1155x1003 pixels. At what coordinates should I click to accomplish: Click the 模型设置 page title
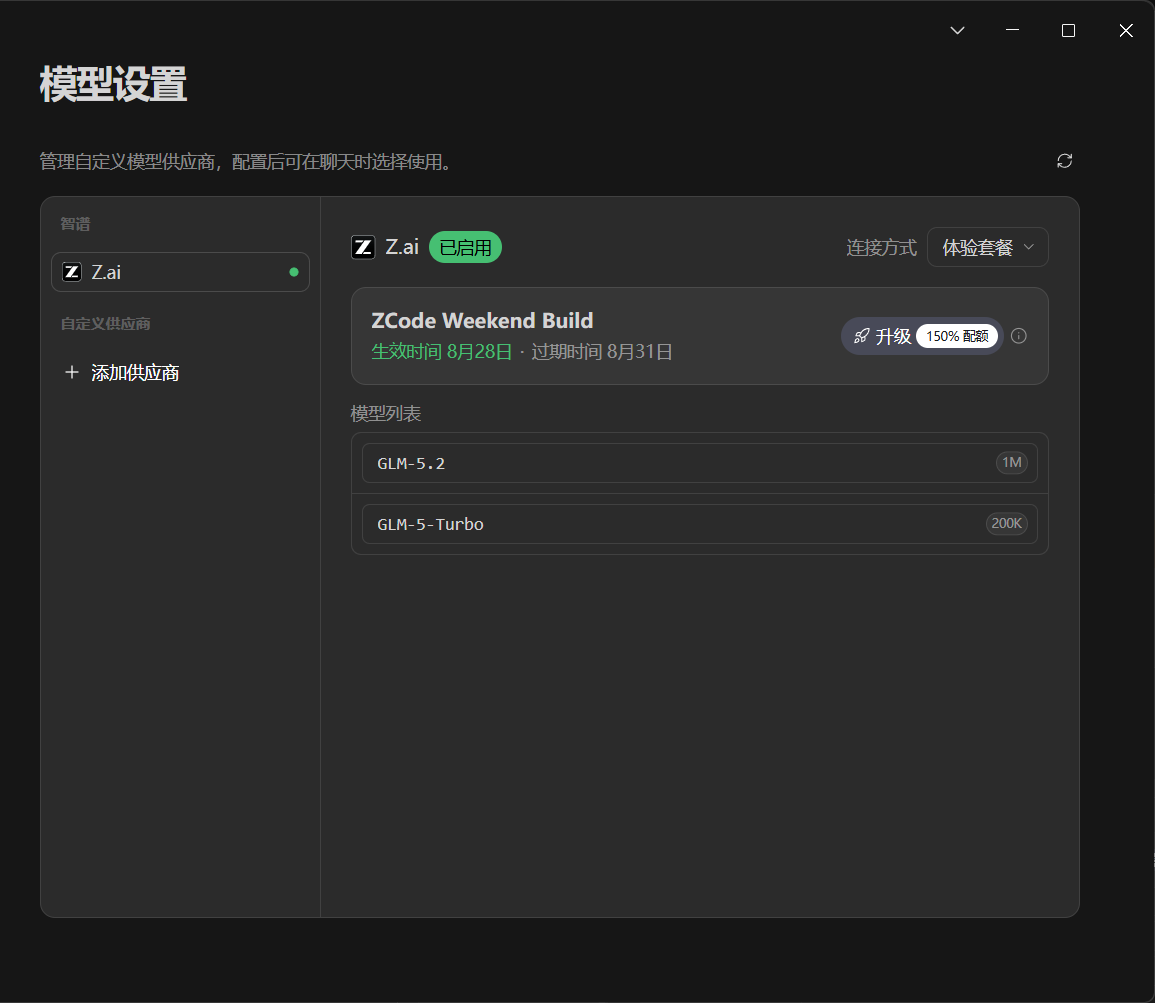pyautogui.click(x=113, y=84)
